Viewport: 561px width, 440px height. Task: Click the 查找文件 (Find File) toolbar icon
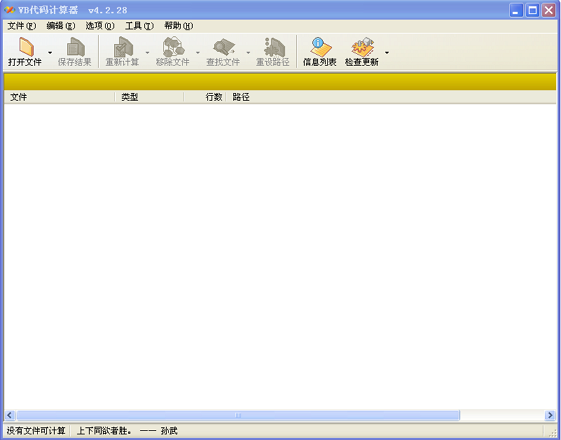tap(223, 52)
